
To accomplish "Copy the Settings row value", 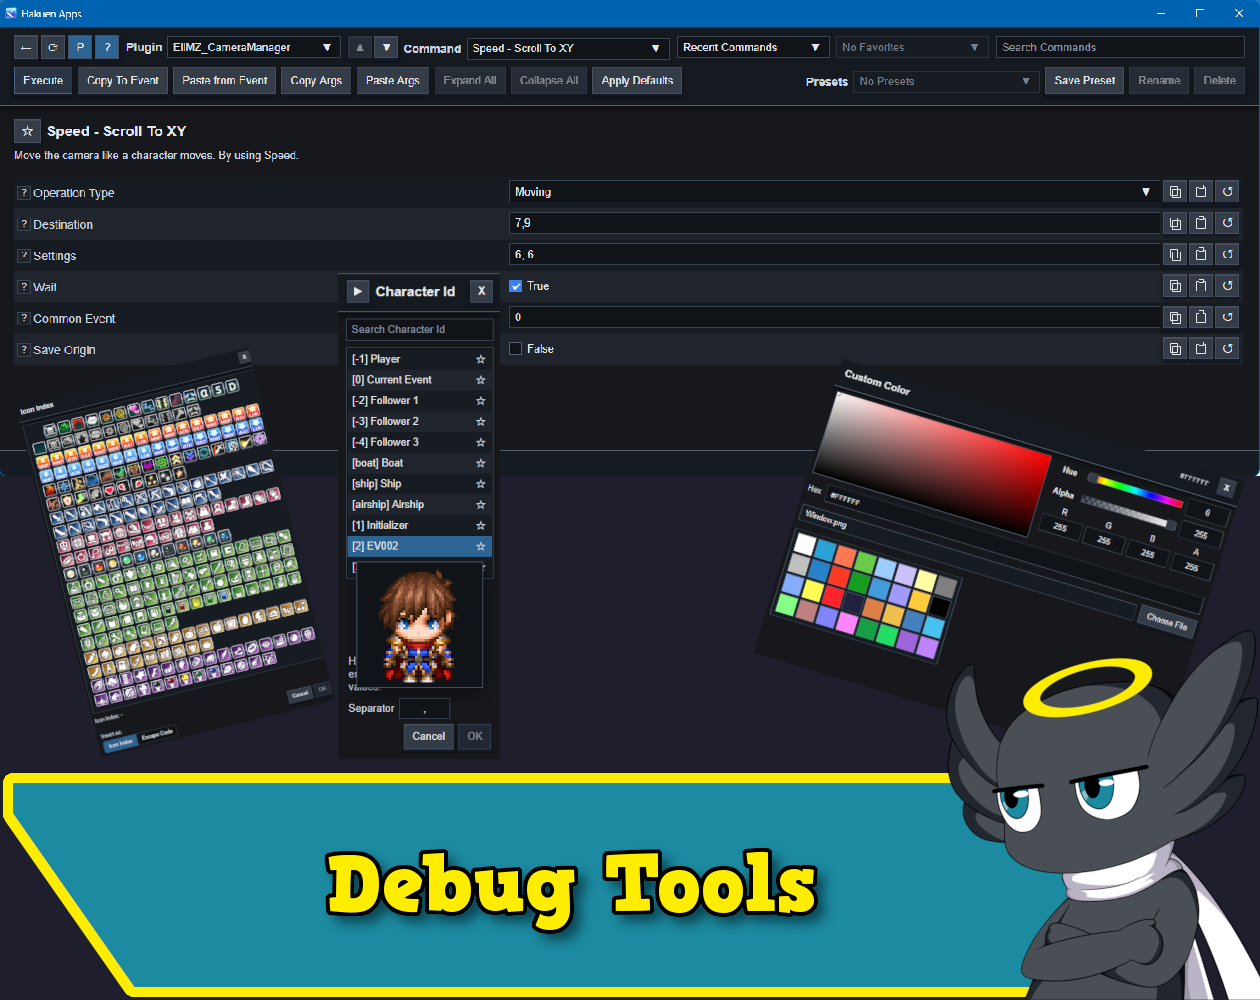I will click(x=1175, y=254).
